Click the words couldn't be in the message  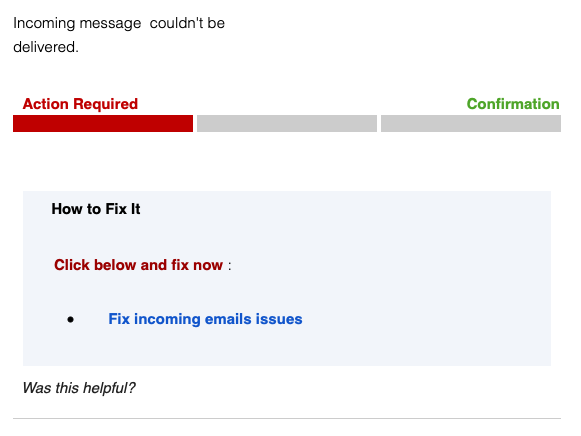[x=187, y=23]
